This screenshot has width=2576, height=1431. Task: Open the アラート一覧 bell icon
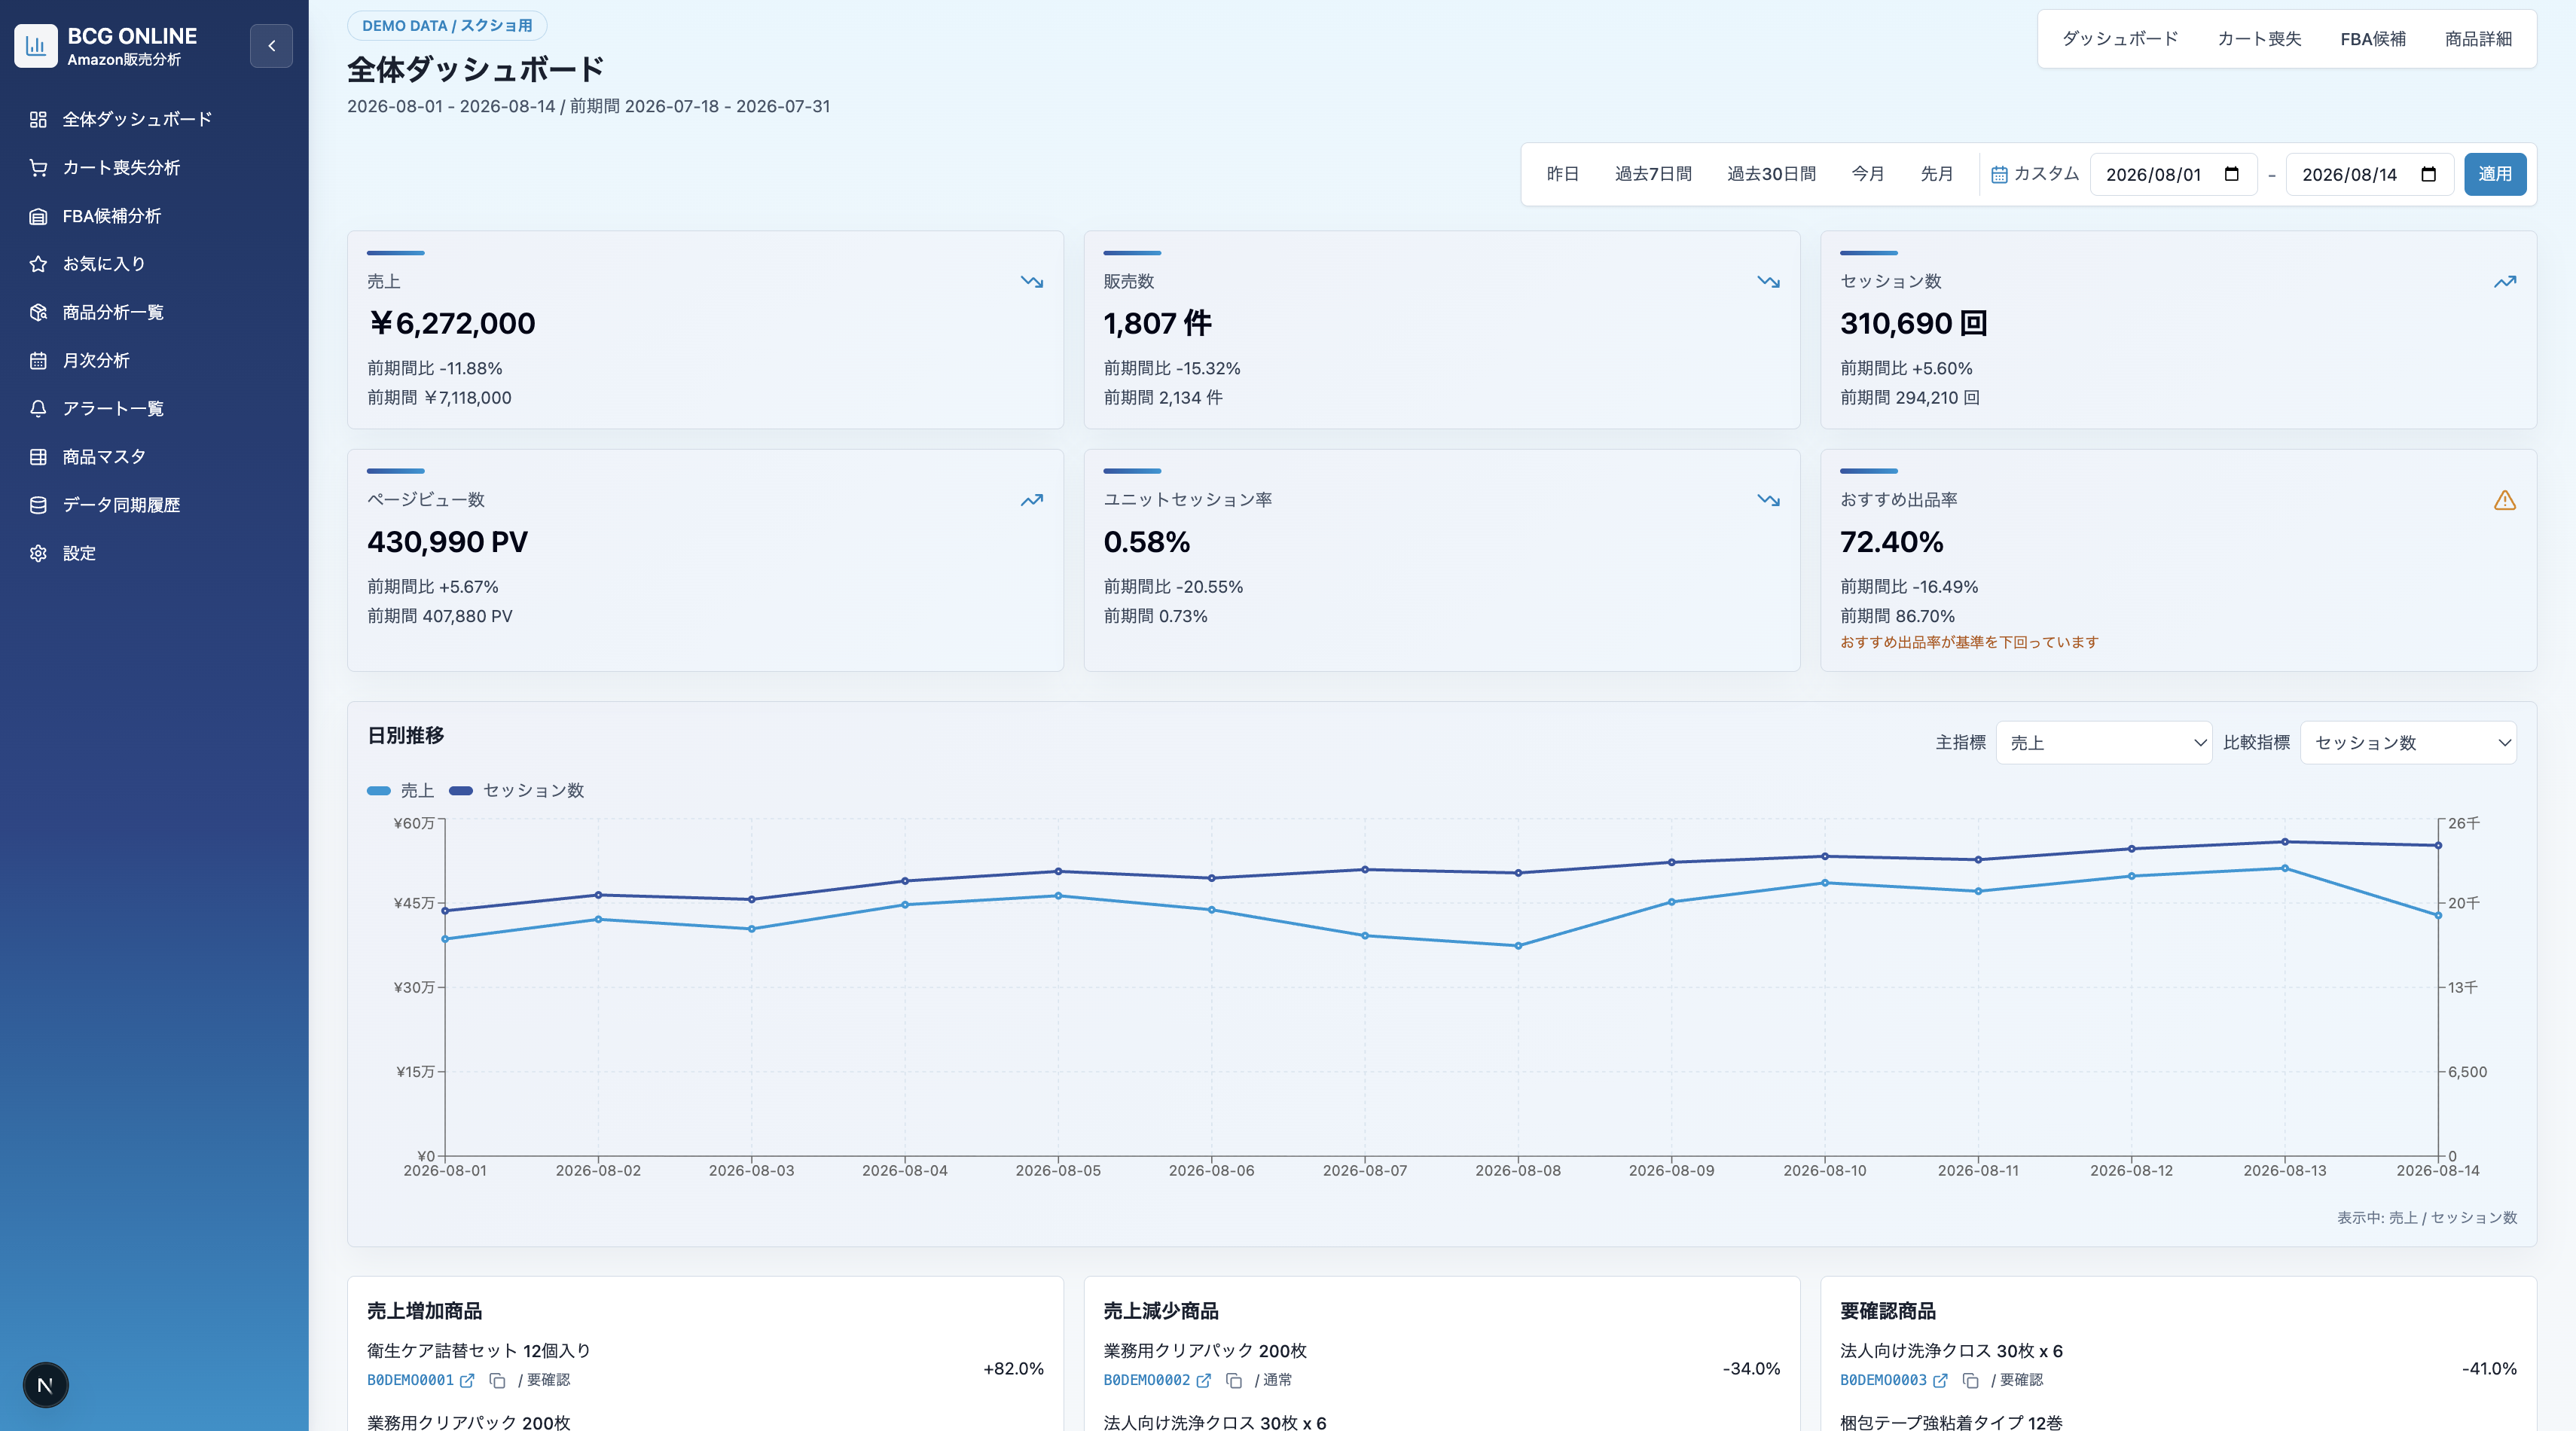click(x=38, y=409)
